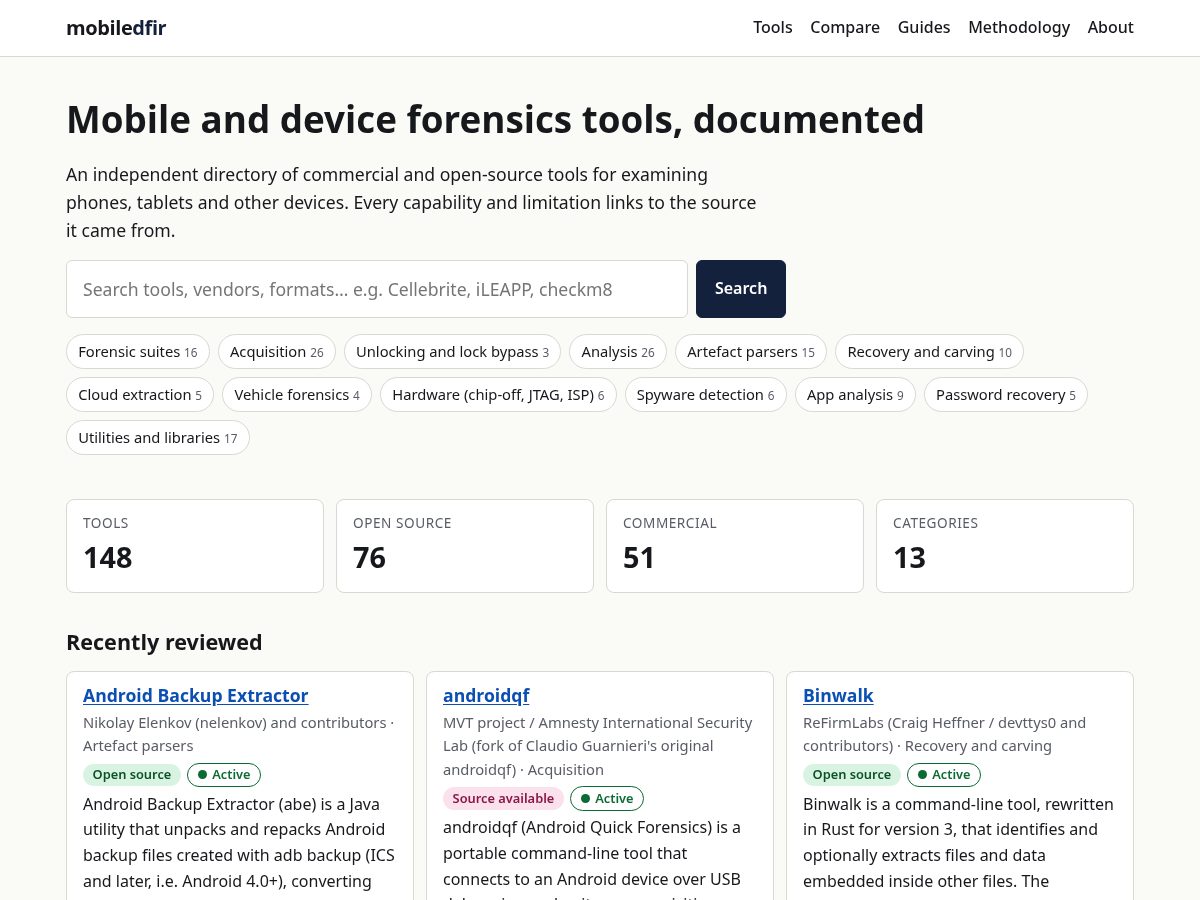
Task: Choose Unlocking and lock bypass chip
Action: point(452,352)
